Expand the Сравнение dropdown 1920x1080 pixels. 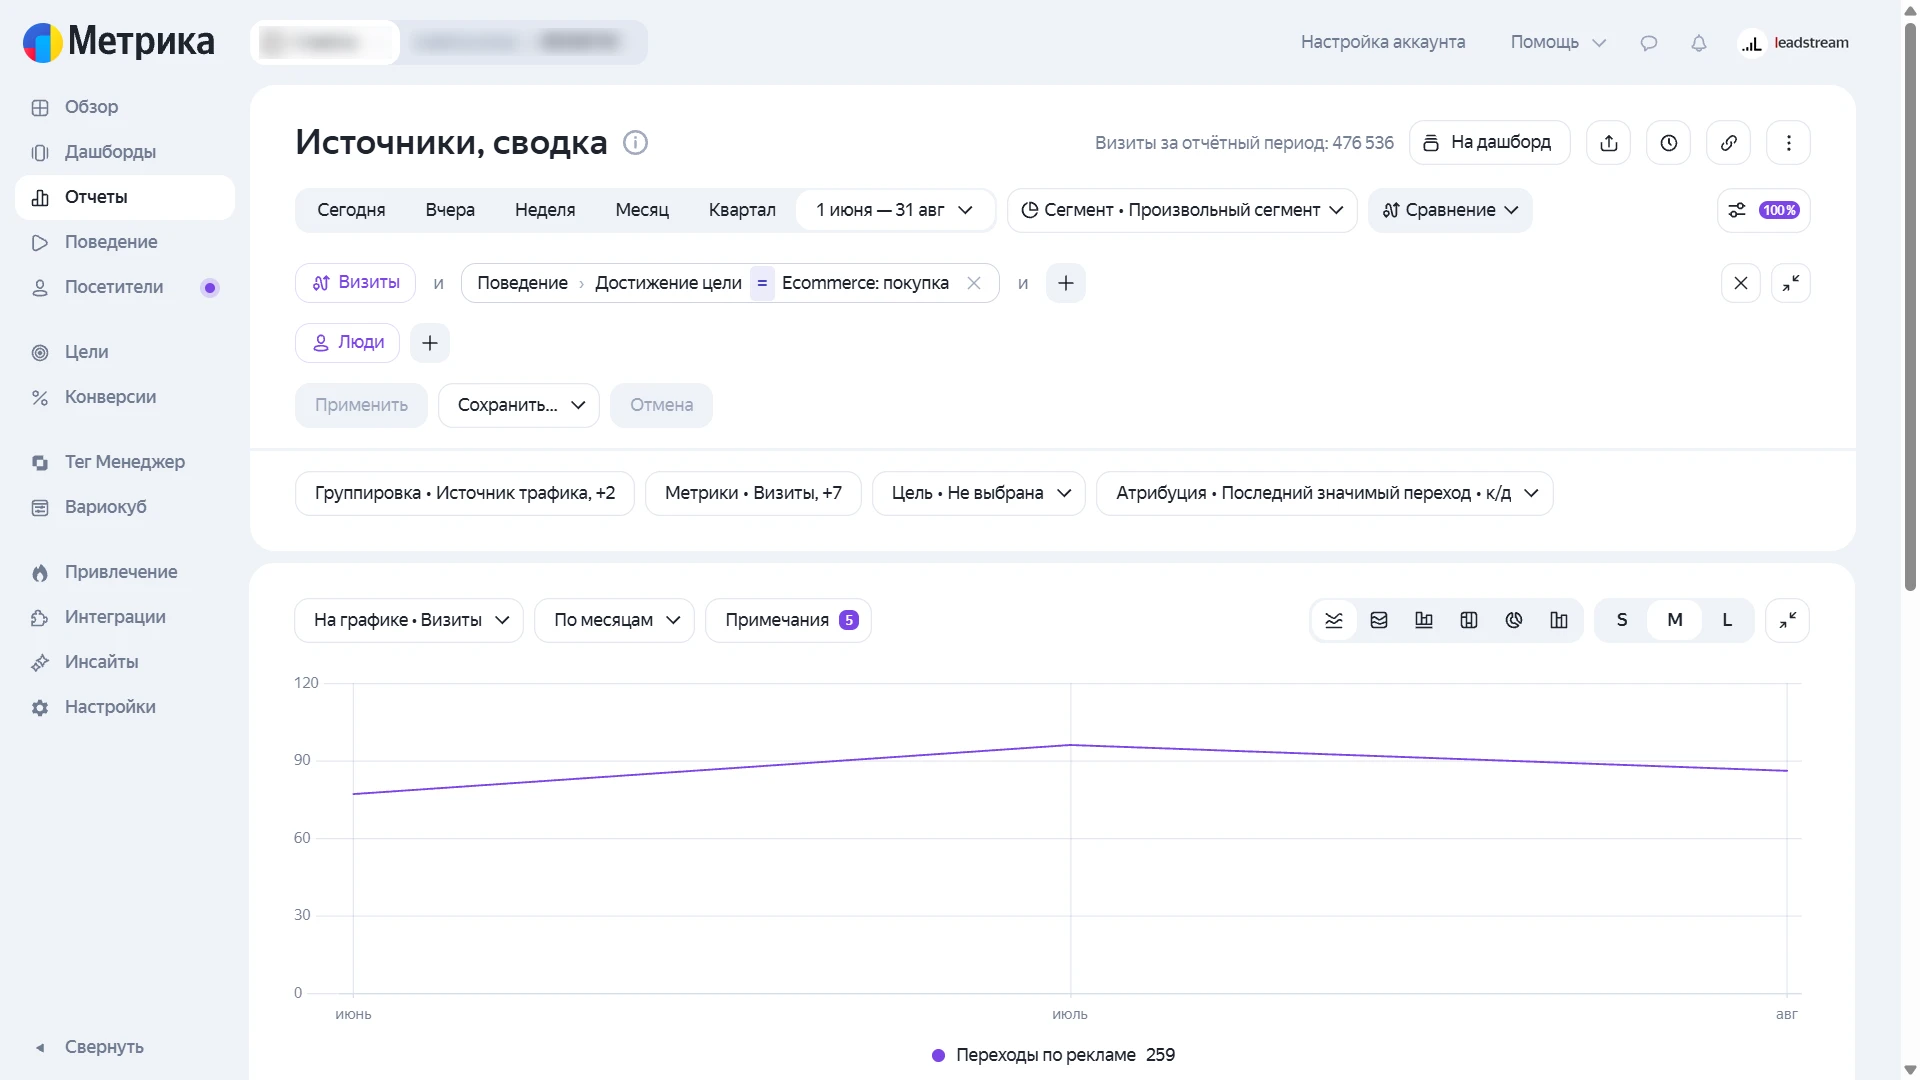pyautogui.click(x=1450, y=210)
